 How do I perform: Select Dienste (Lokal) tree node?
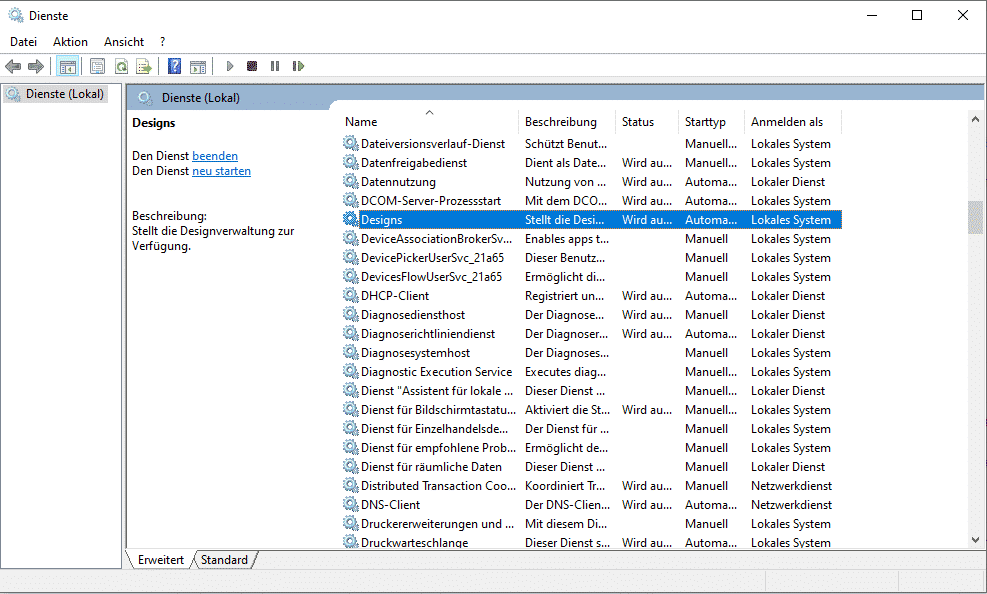(x=55, y=94)
